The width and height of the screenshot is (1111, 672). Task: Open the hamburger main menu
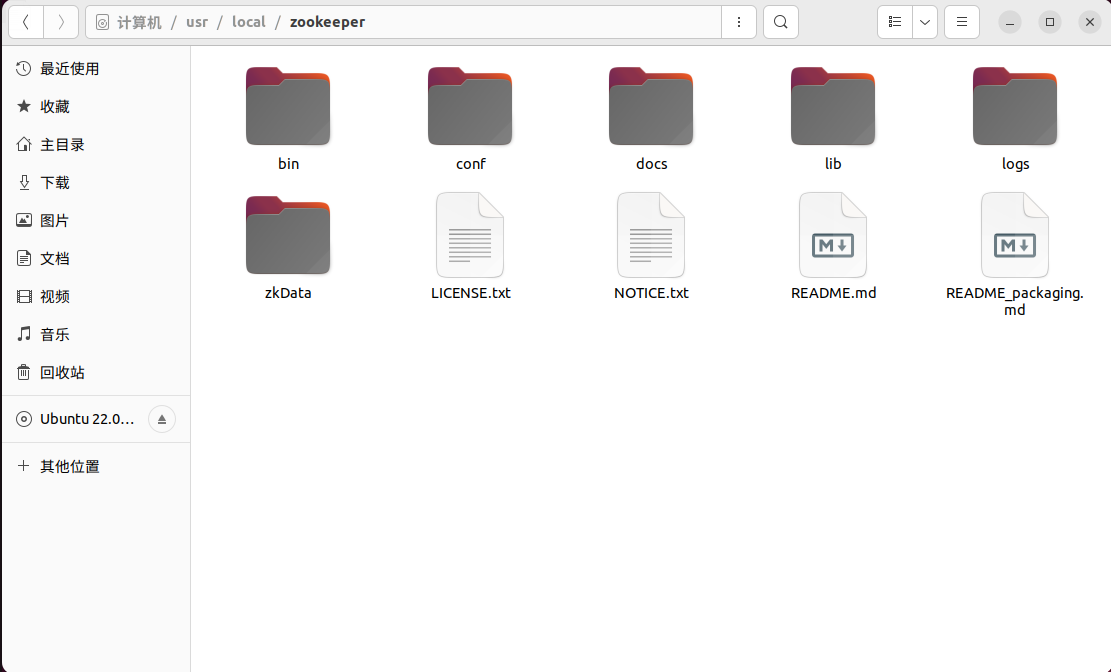(x=961, y=22)
